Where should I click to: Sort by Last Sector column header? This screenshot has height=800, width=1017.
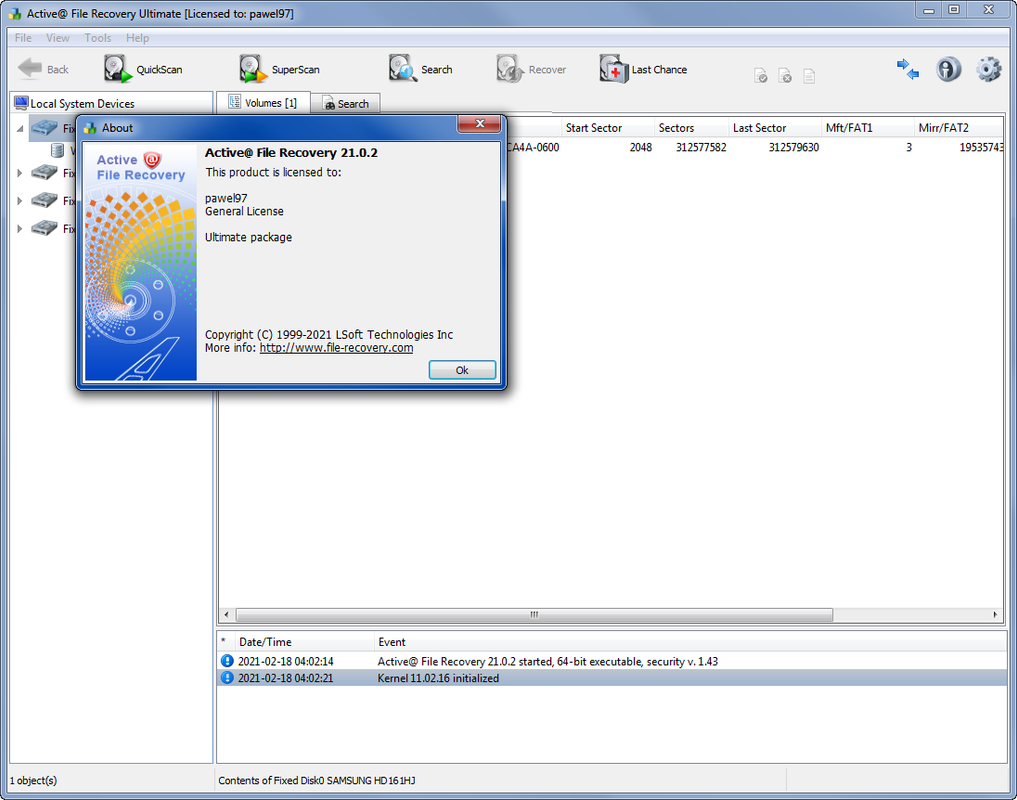pyautogui.click(x=774, y=128)
